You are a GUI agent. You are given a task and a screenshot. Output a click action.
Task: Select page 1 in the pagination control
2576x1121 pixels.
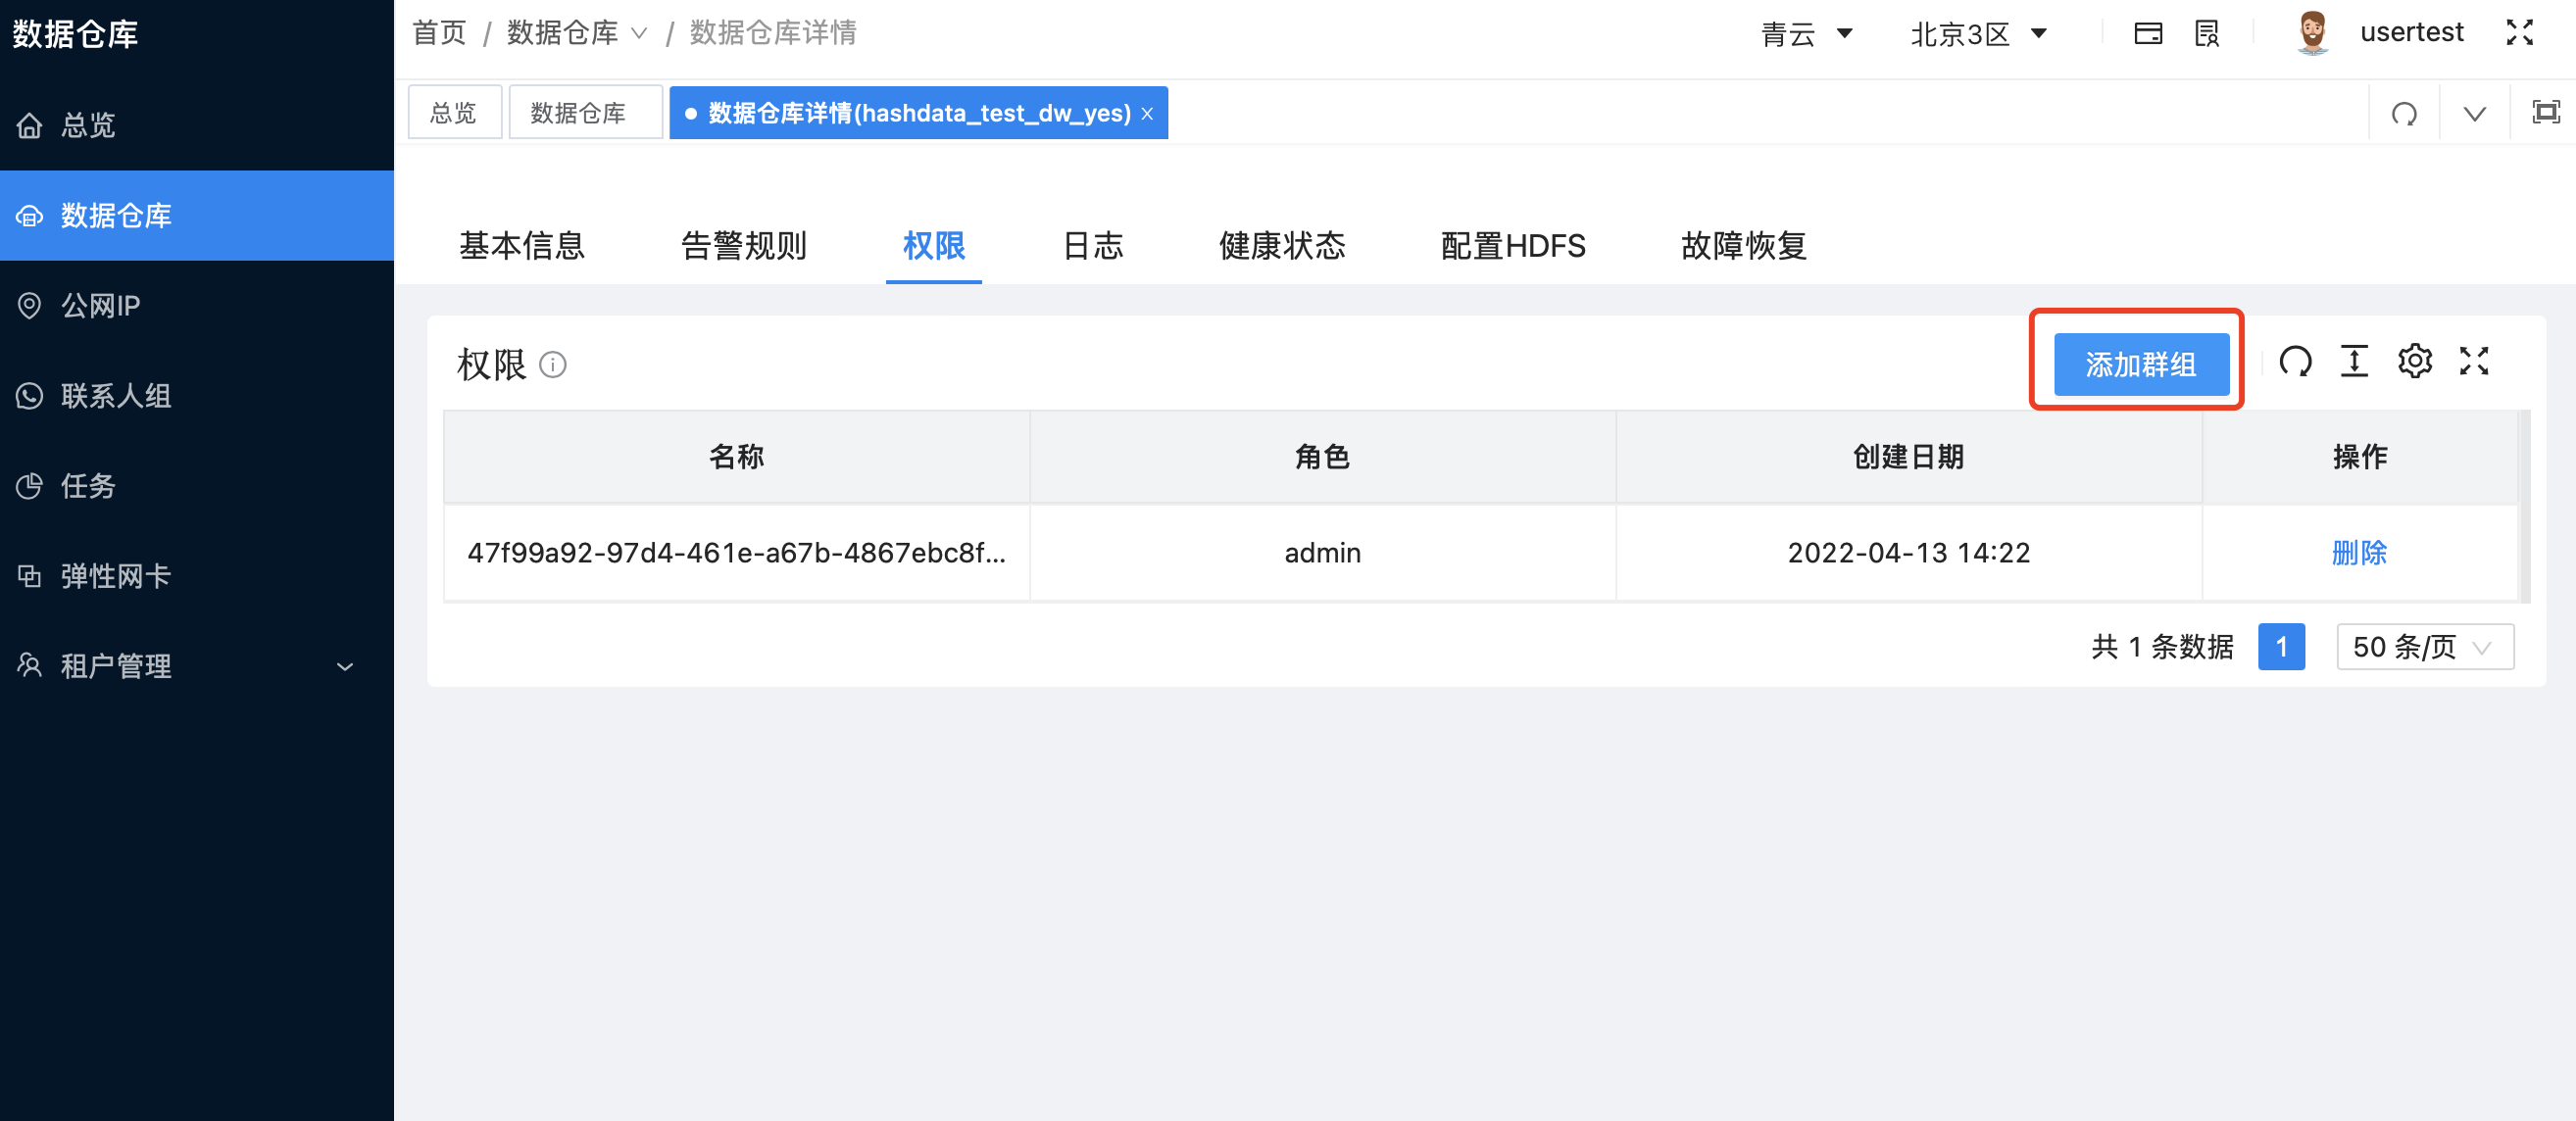[2282, 647]
